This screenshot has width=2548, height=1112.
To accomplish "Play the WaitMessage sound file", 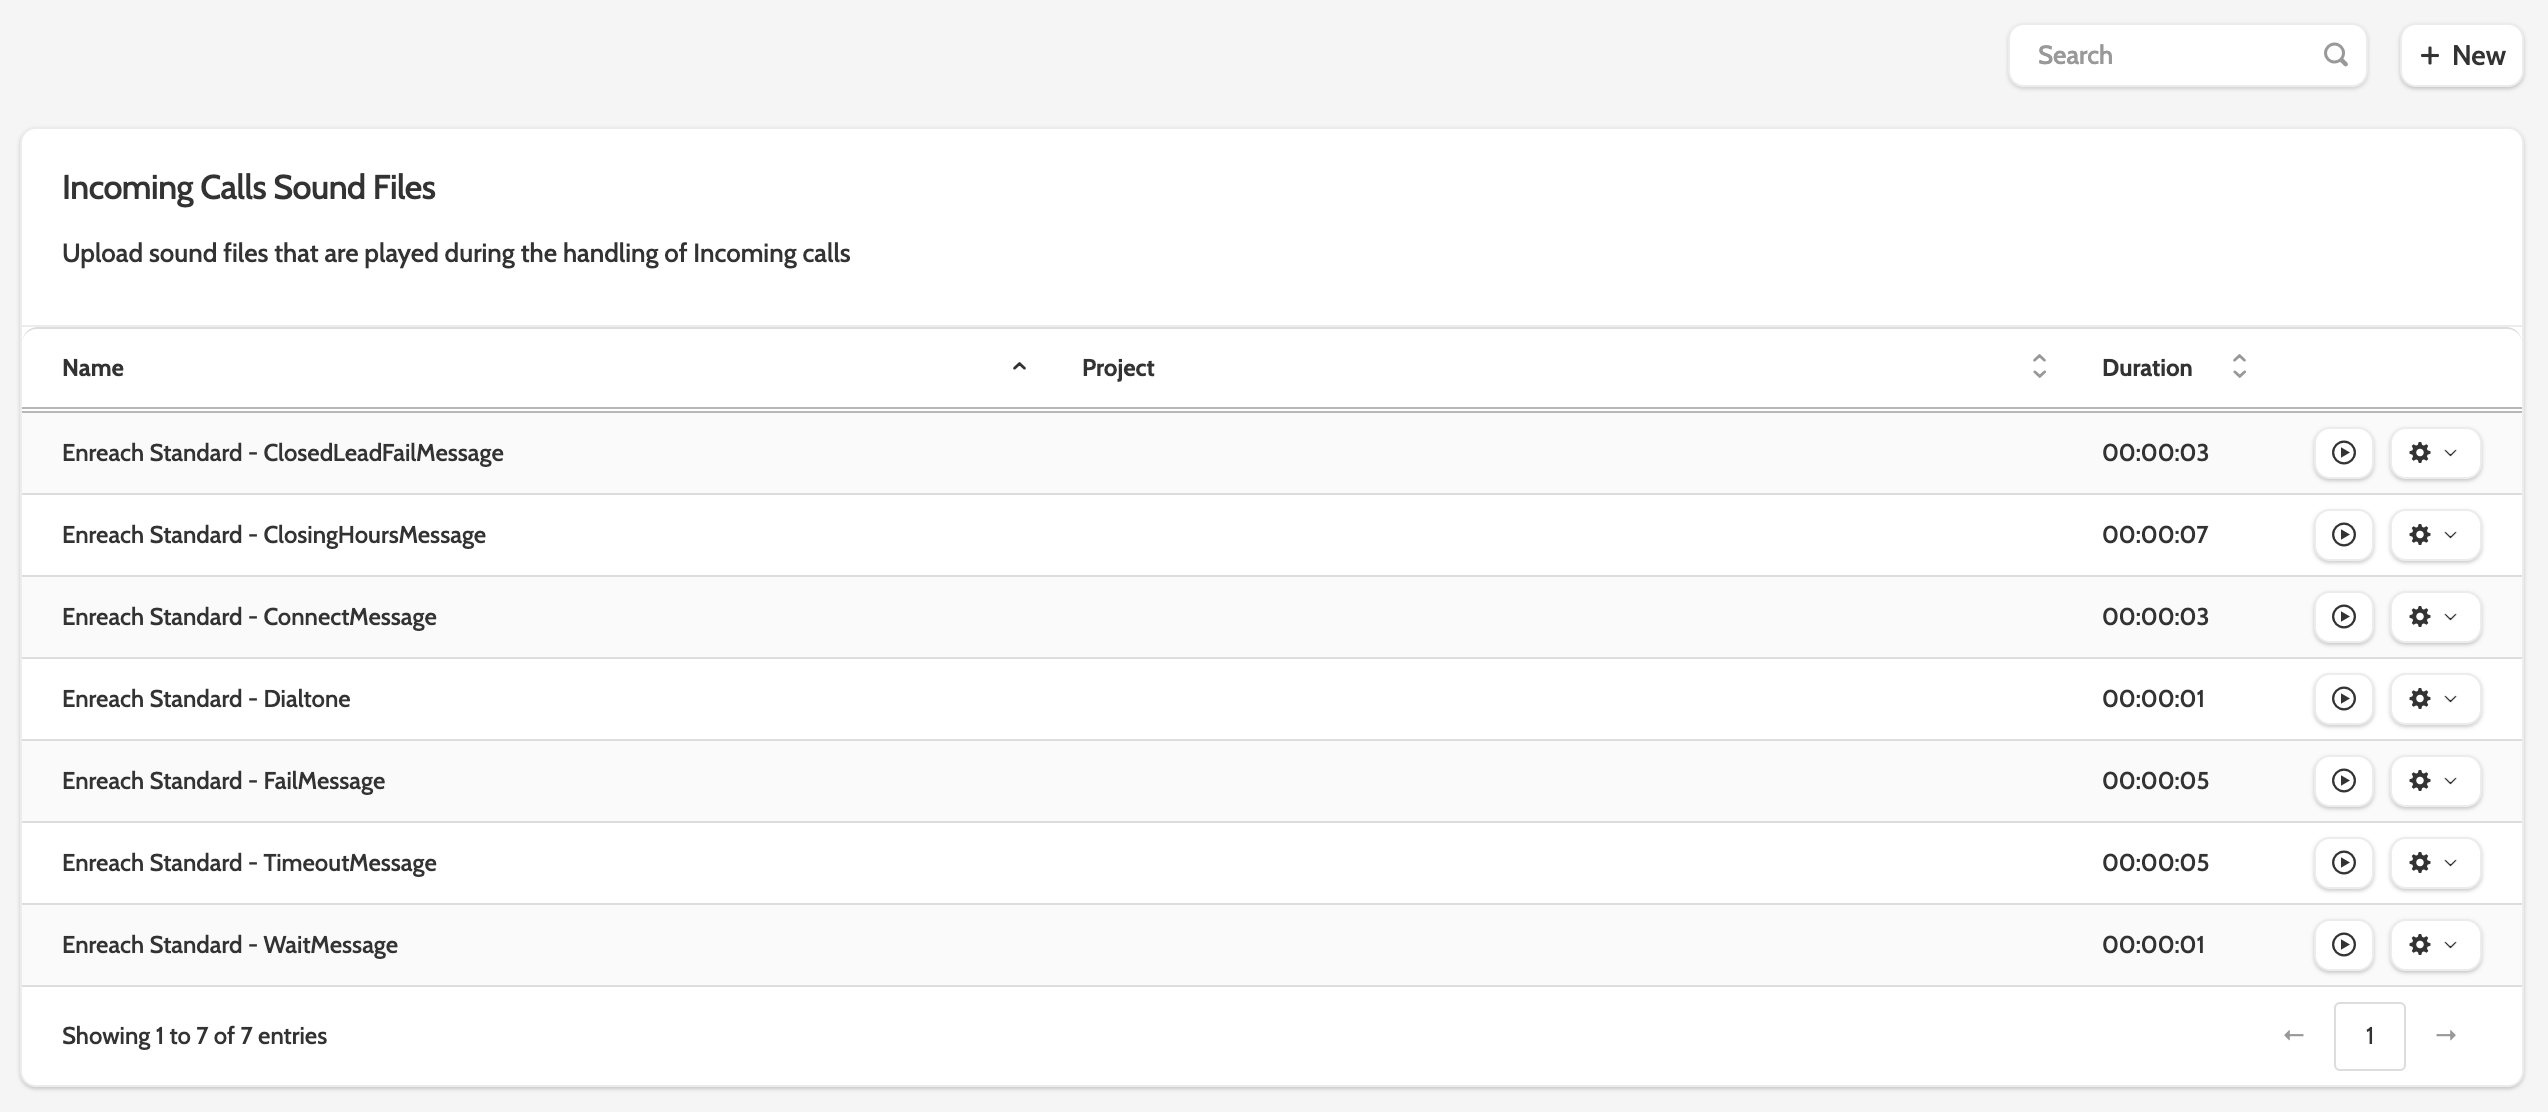I will pos(2343,945).
